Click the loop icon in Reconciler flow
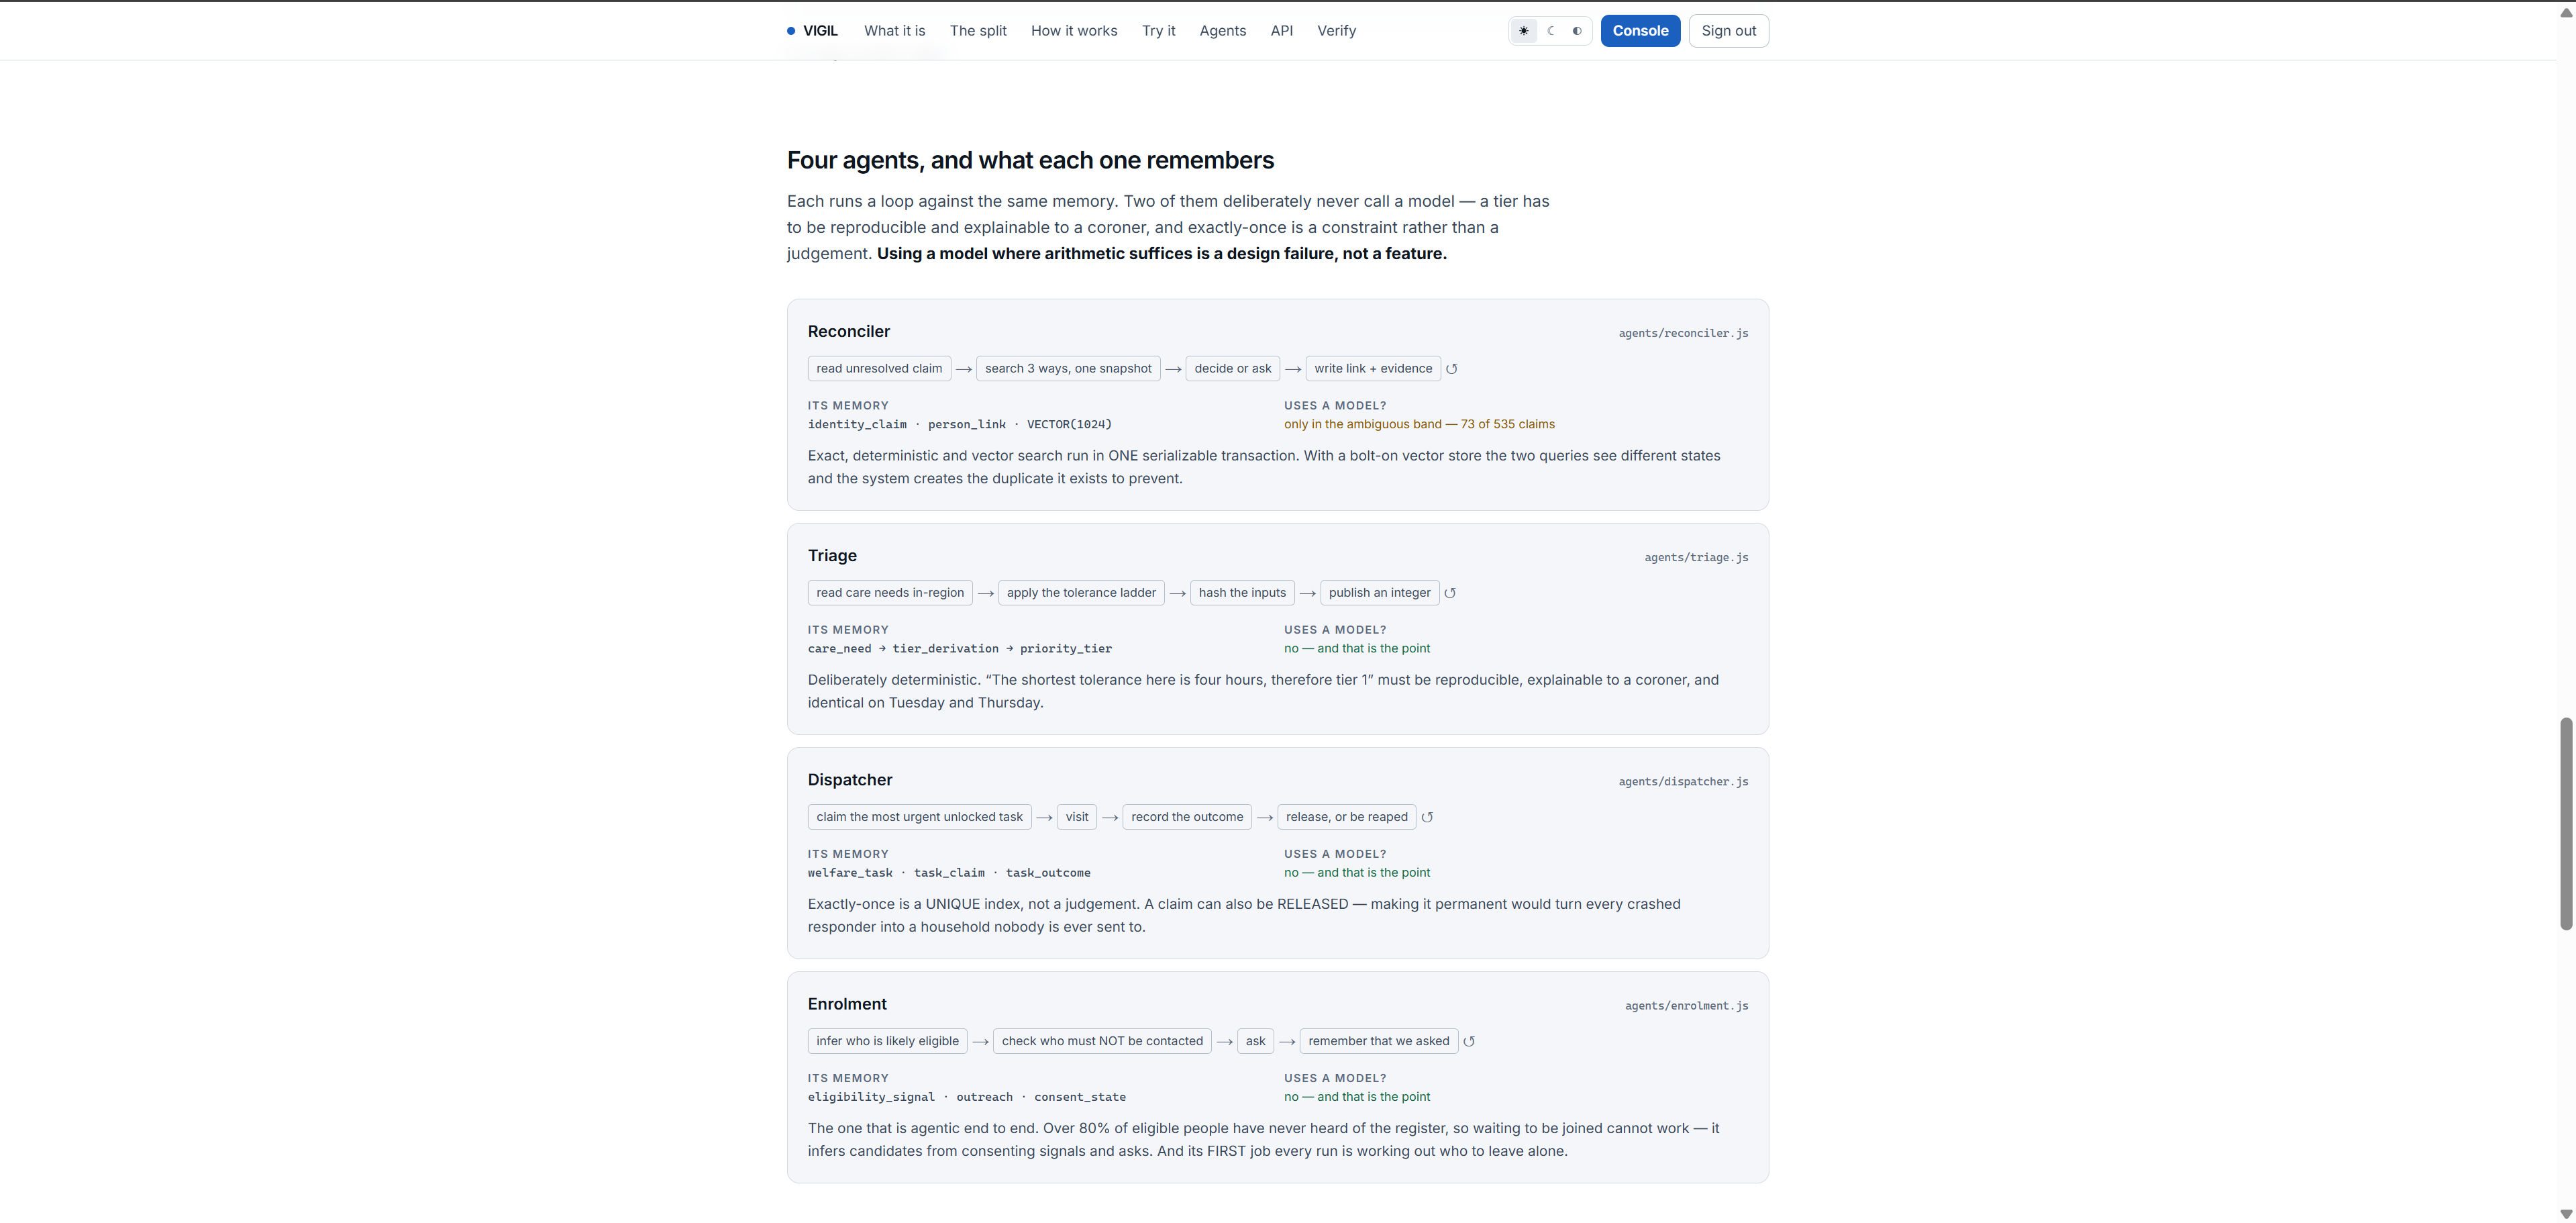 tap(1452, 369)
